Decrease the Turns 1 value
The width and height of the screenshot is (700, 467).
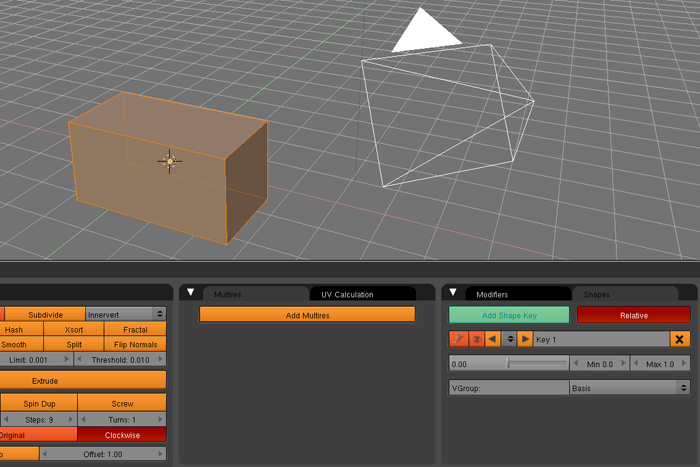(83, 419)
